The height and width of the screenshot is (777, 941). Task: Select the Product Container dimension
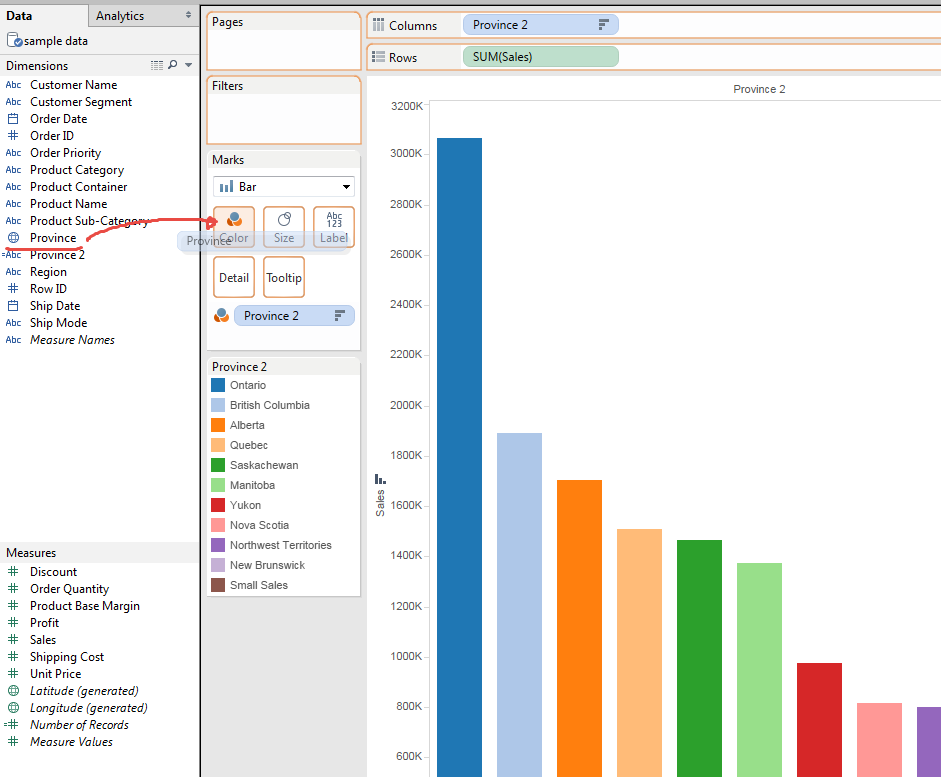click(x=79, y=187)
